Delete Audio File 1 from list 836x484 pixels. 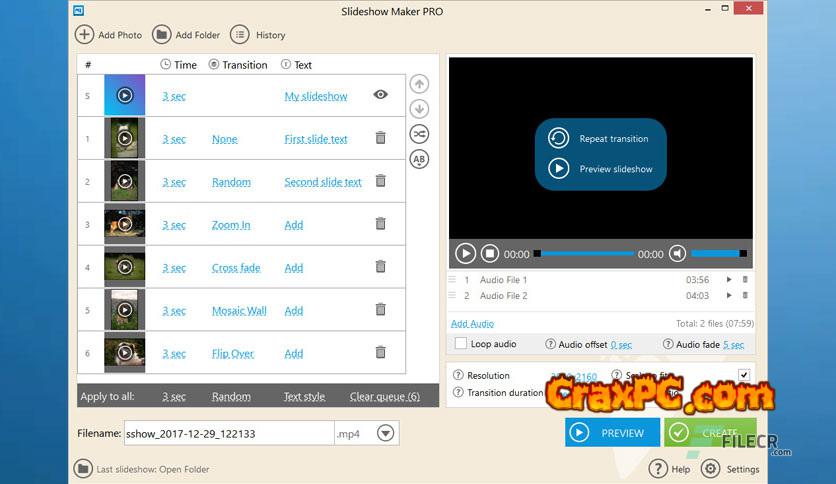(745, 279)
